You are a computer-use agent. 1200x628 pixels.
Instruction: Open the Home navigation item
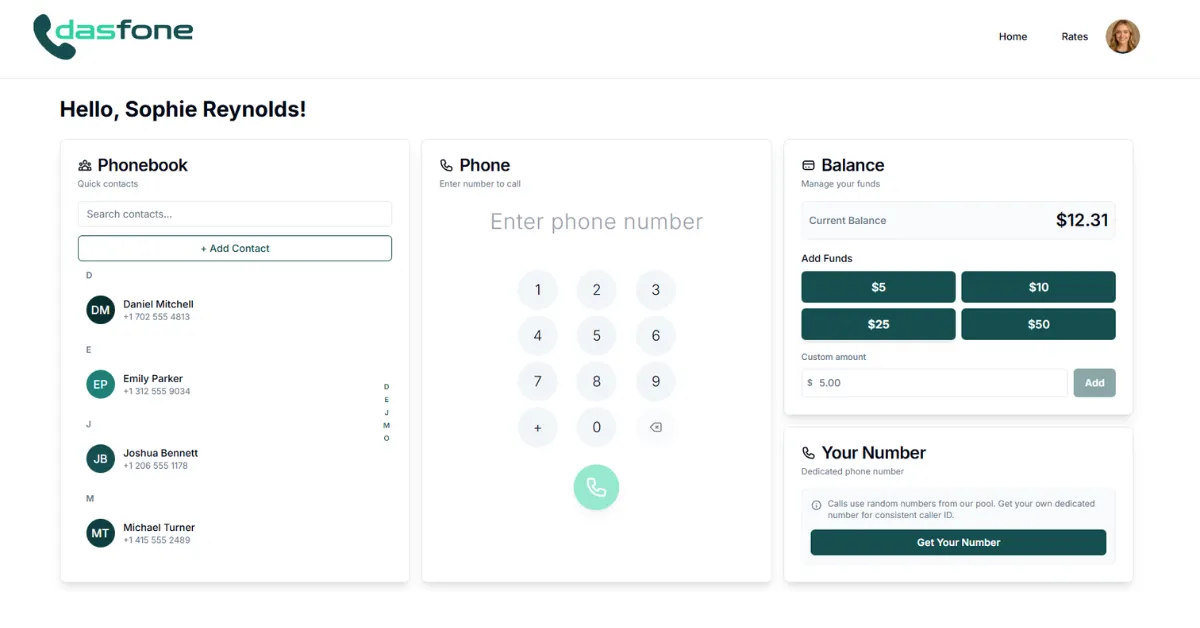click(1012, 37)
